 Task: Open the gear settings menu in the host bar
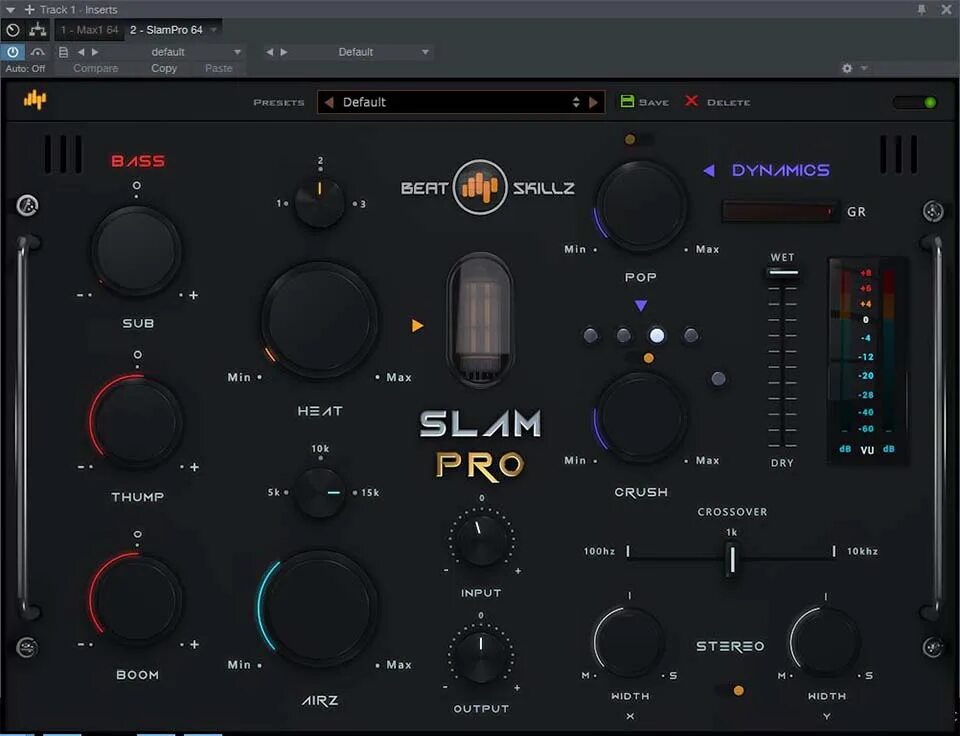[x=847, y=68]
